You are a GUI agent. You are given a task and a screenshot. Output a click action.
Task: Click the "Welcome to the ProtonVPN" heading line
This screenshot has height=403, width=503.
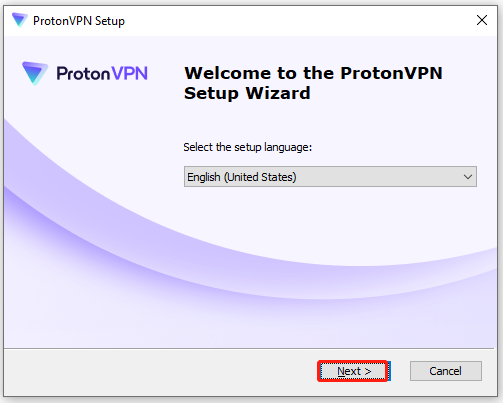[313, 73]
